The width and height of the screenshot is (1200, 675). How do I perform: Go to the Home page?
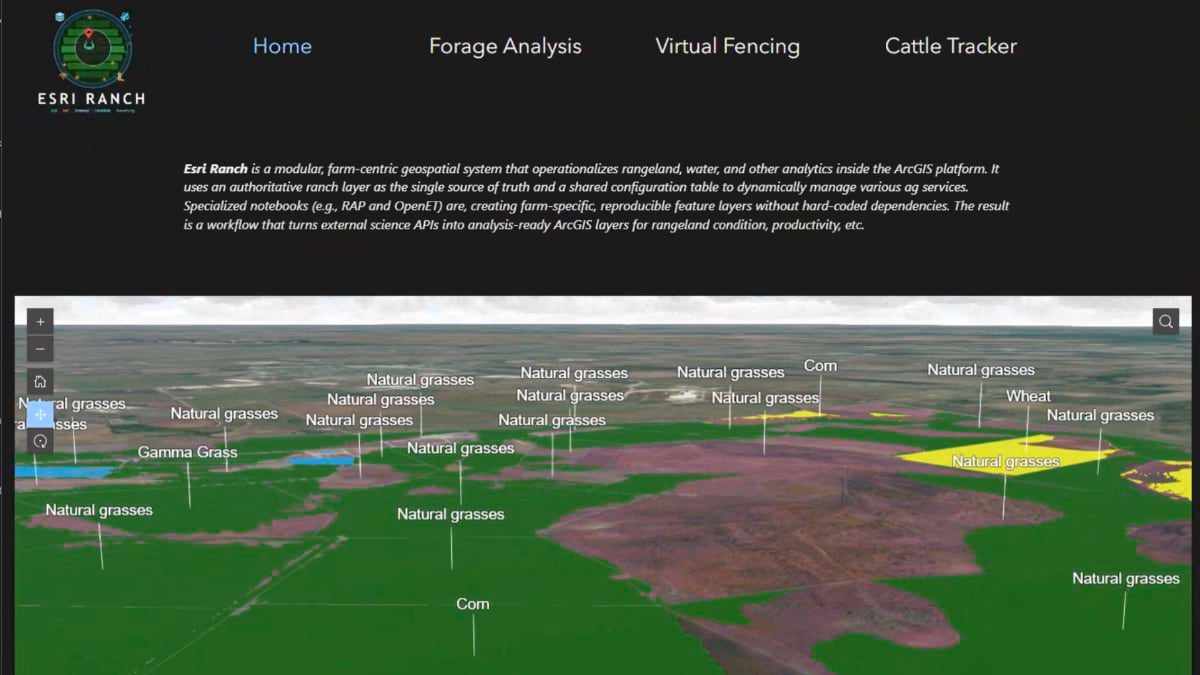[282, 46]
